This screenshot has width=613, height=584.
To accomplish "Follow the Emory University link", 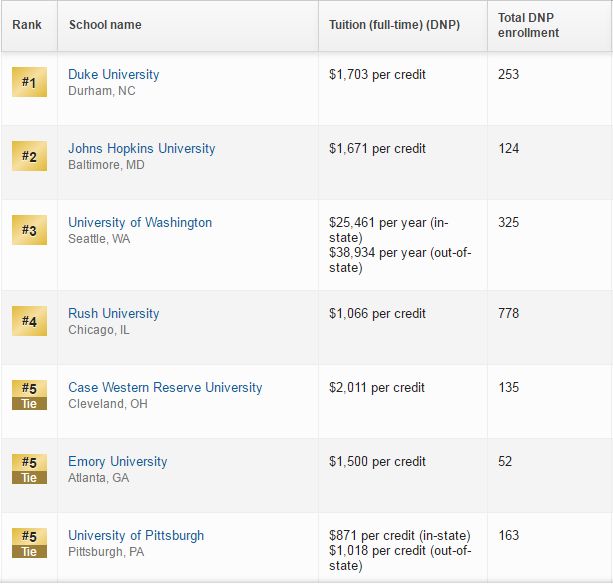I will 118,461.
